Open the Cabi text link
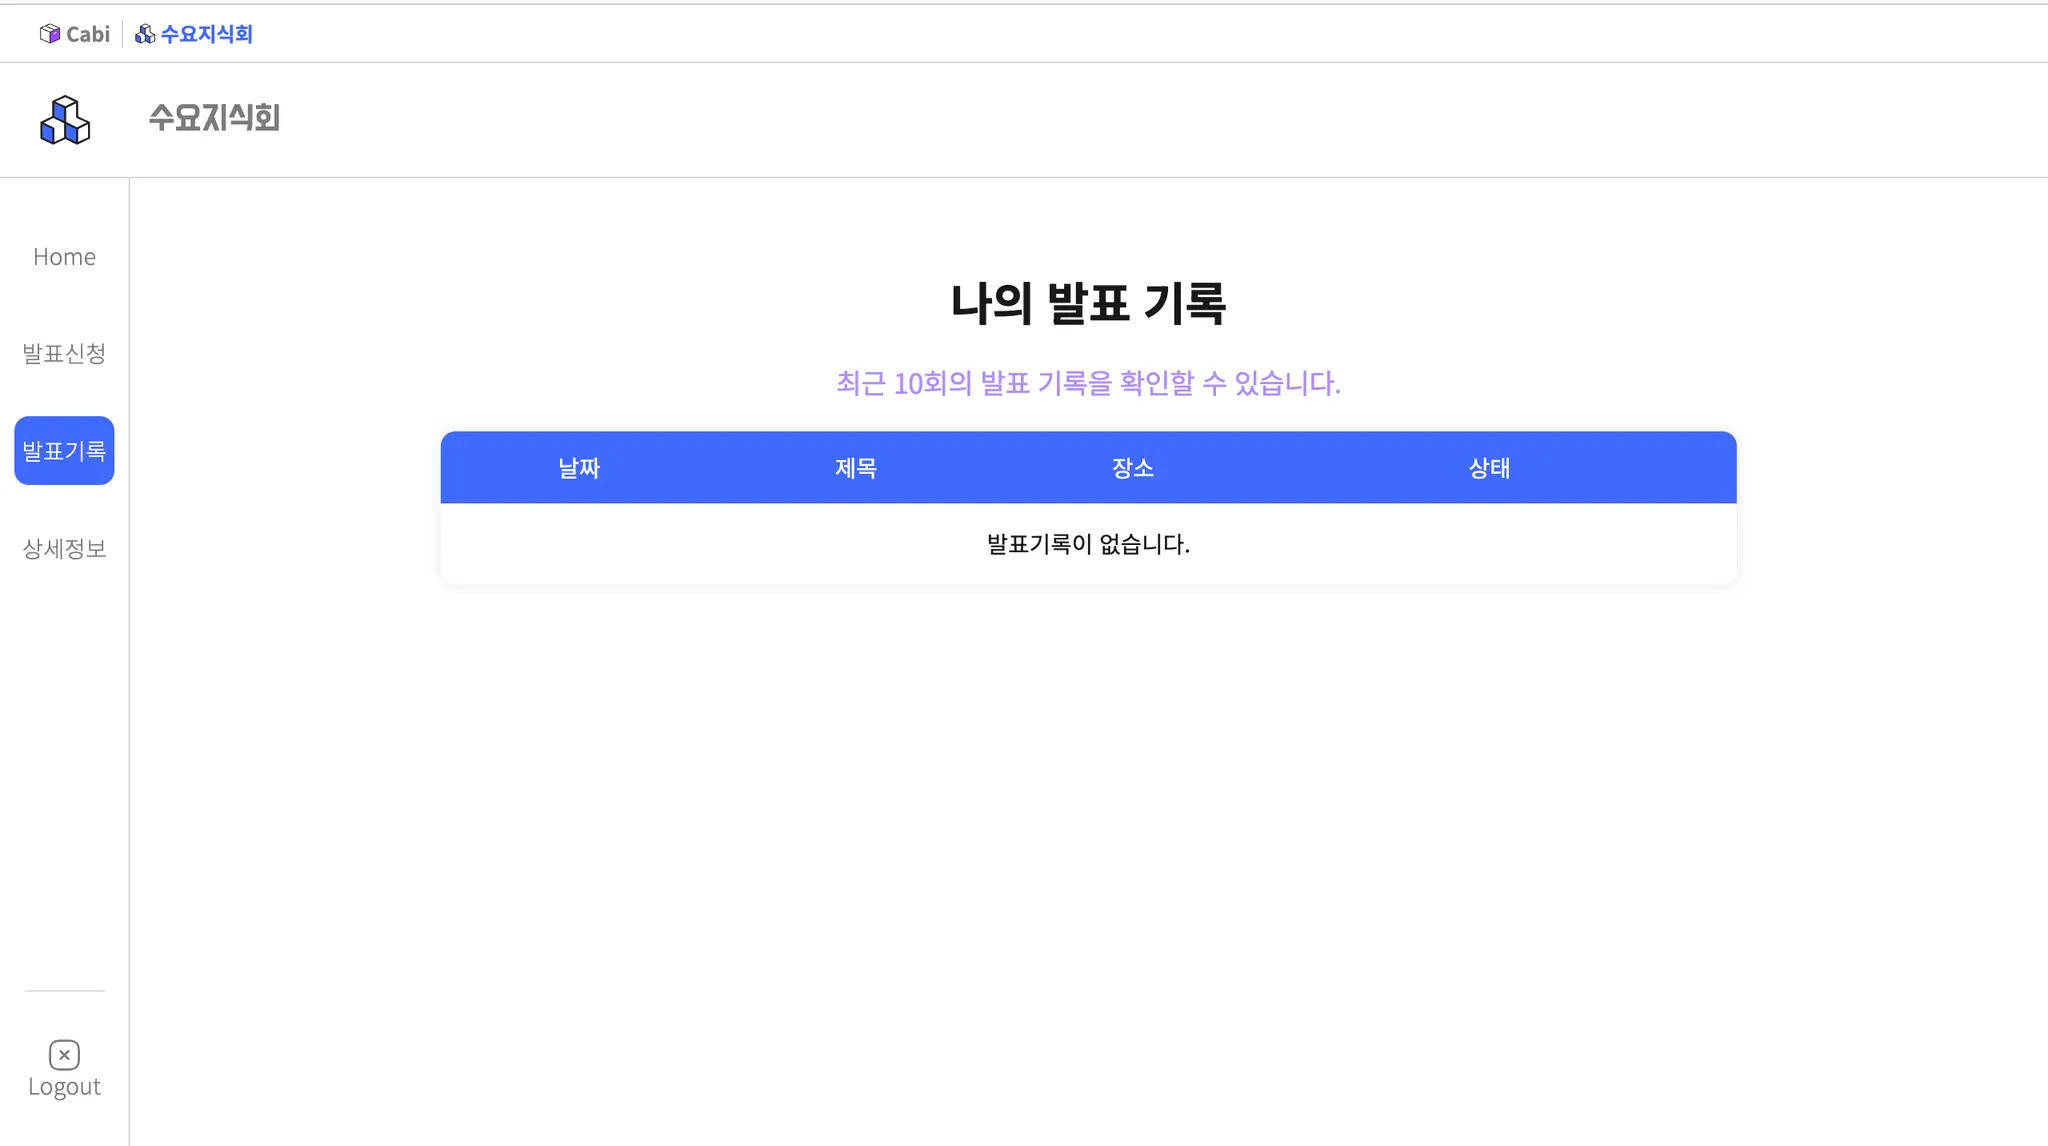Image resolution: width=2048 pixels, height=1146 pixels. [x=88, y=34]
